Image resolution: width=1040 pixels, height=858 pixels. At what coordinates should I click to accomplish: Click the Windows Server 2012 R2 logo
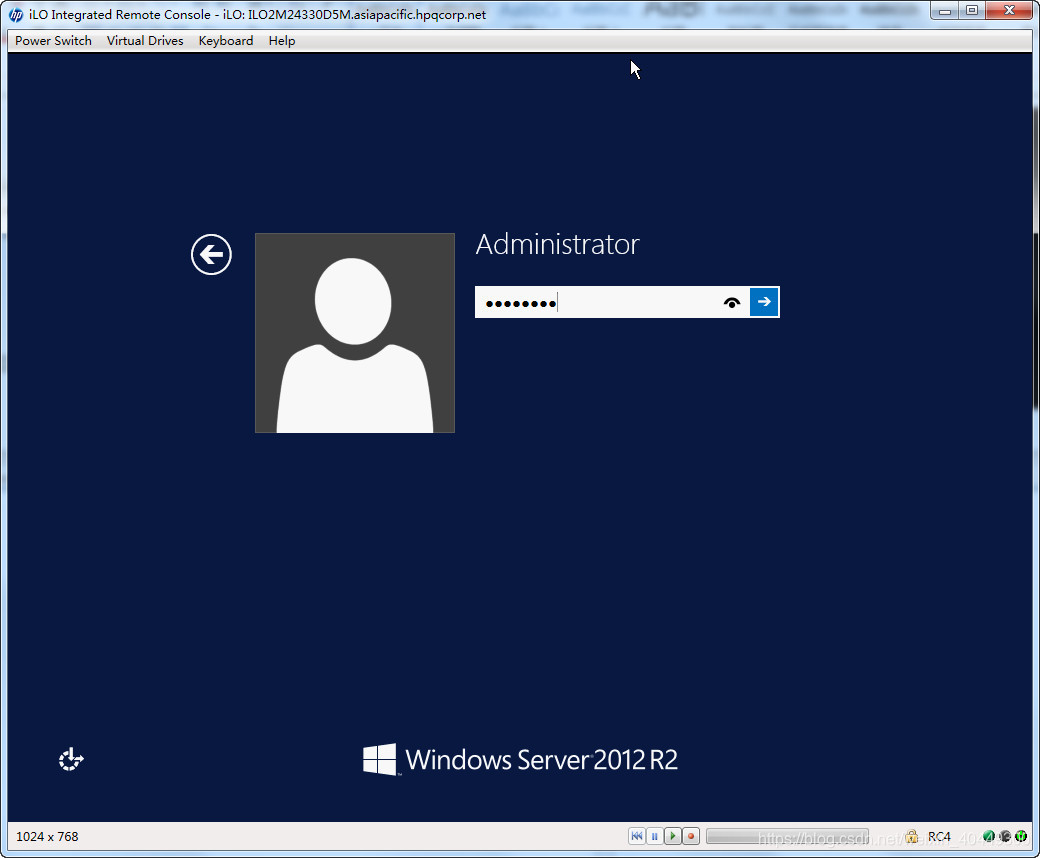[x=520, y=759]
